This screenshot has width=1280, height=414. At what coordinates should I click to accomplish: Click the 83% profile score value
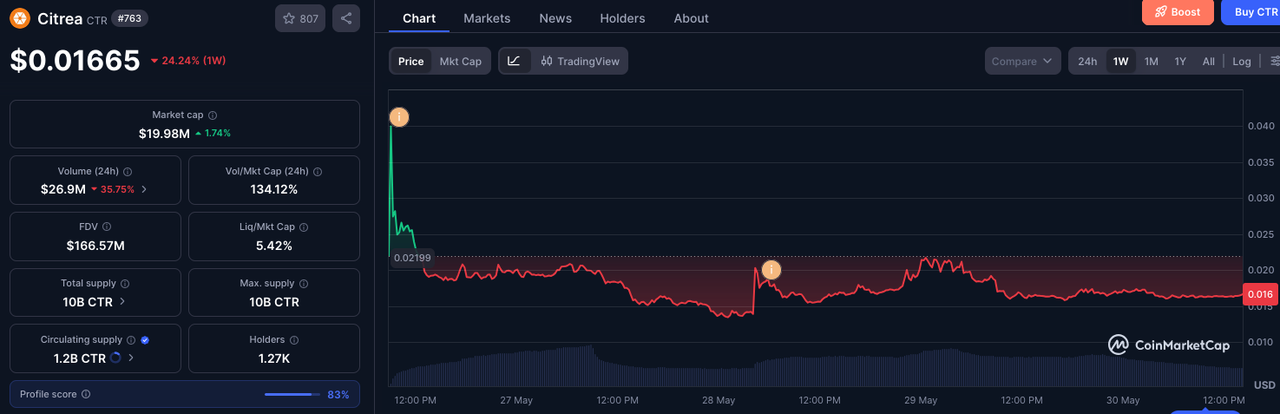(x=338, y=394)
